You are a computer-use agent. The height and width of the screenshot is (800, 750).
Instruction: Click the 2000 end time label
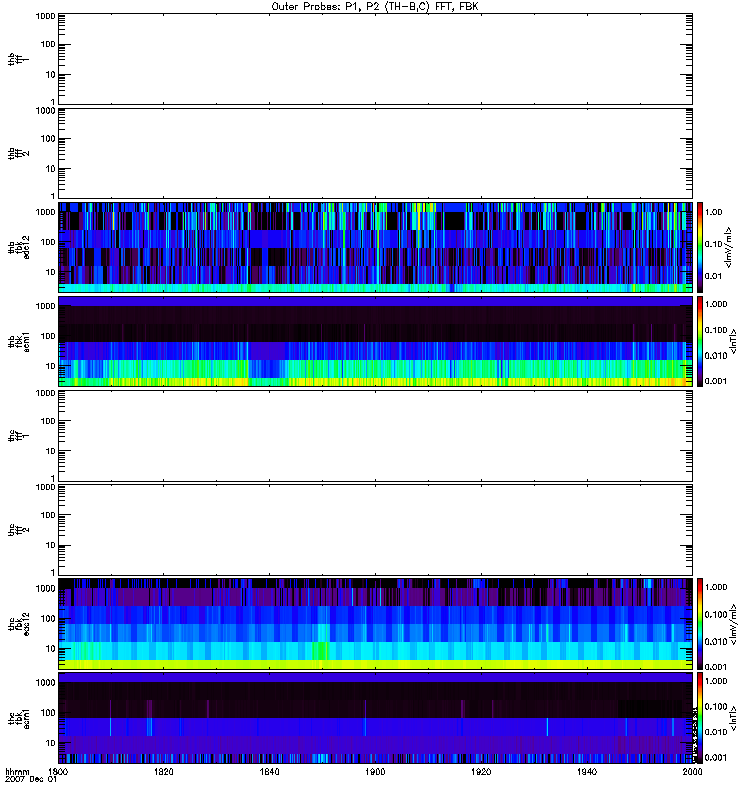691,772
